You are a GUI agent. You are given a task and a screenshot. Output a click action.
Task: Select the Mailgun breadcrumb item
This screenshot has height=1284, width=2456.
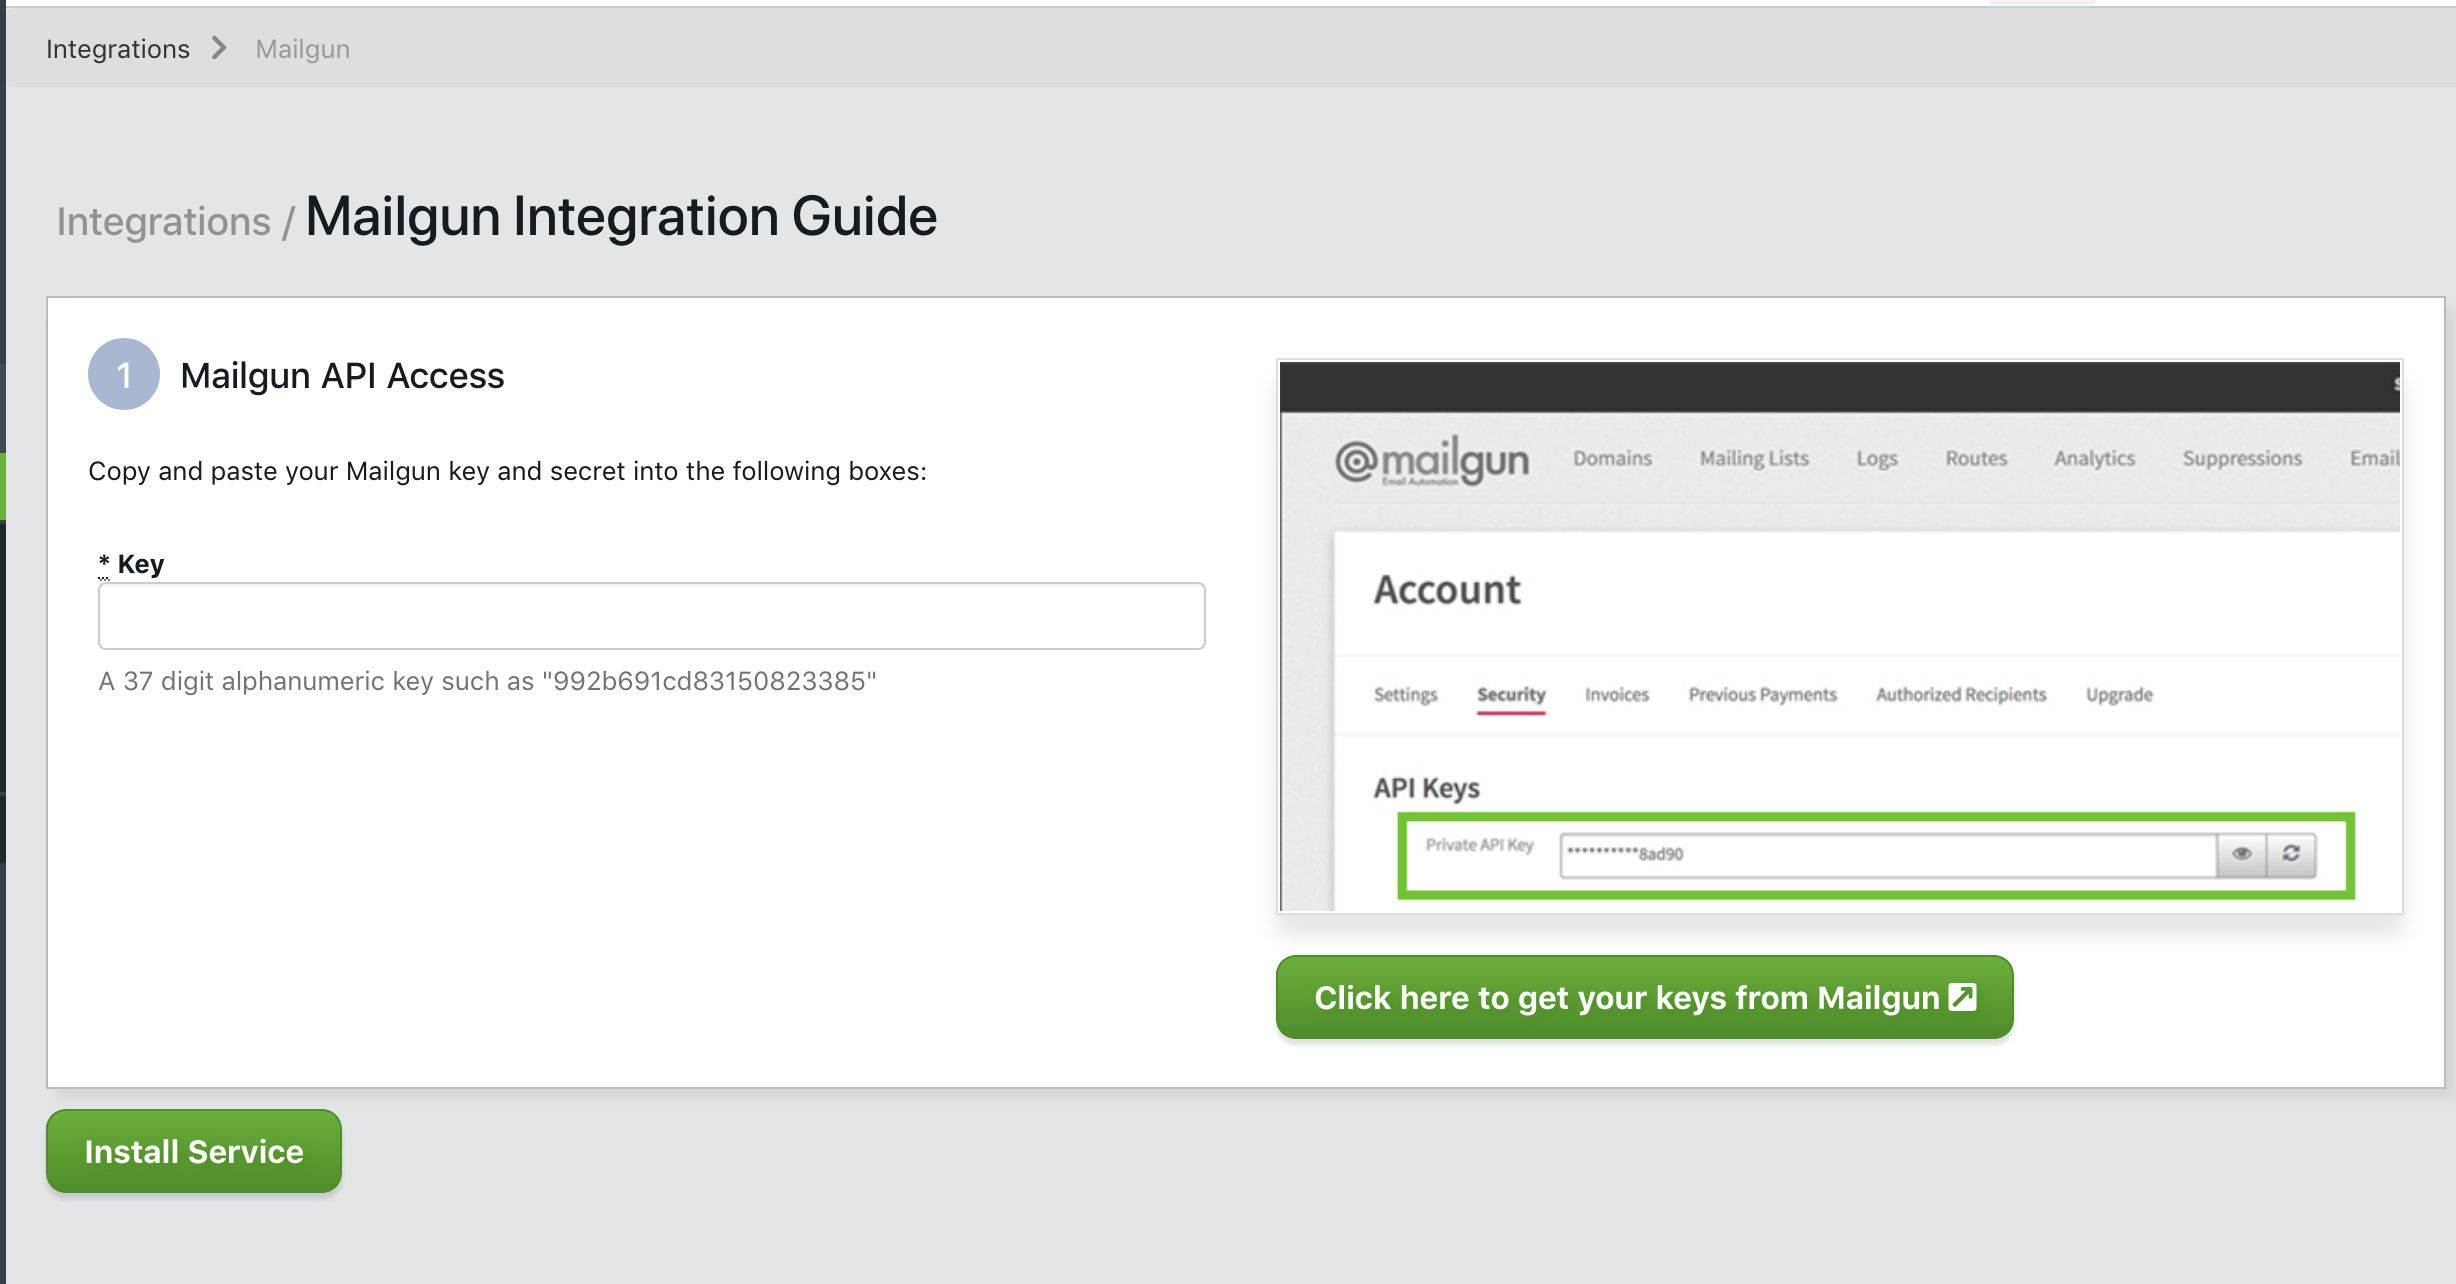302,48
